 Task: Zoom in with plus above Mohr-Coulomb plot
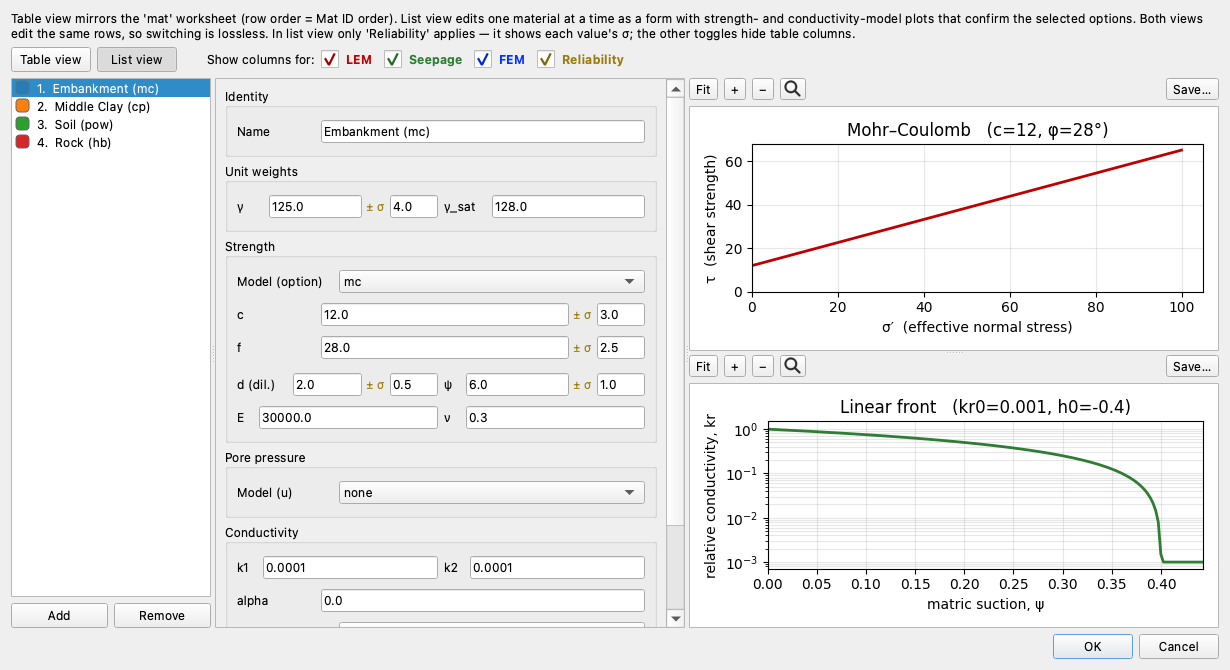click(x=734, y=89)
